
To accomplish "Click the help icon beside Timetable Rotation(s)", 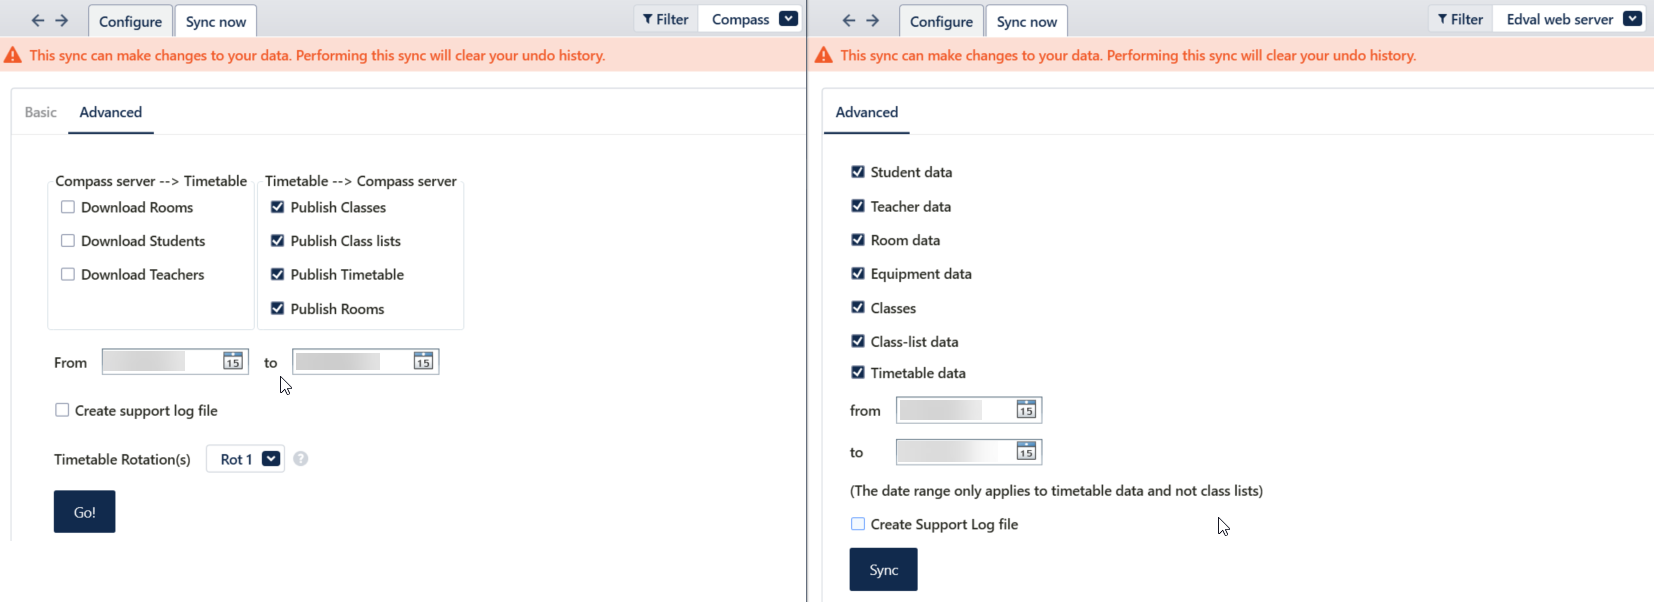I will tap(301, 459).
